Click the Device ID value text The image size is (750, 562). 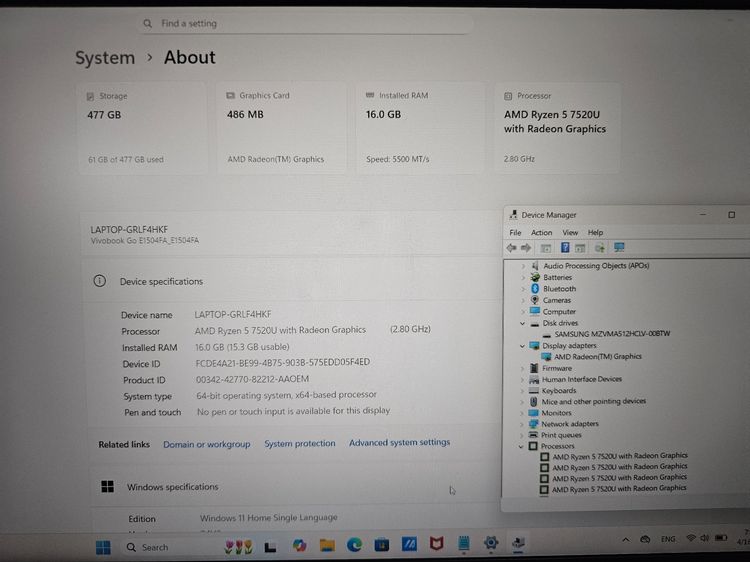coord(283,363)
